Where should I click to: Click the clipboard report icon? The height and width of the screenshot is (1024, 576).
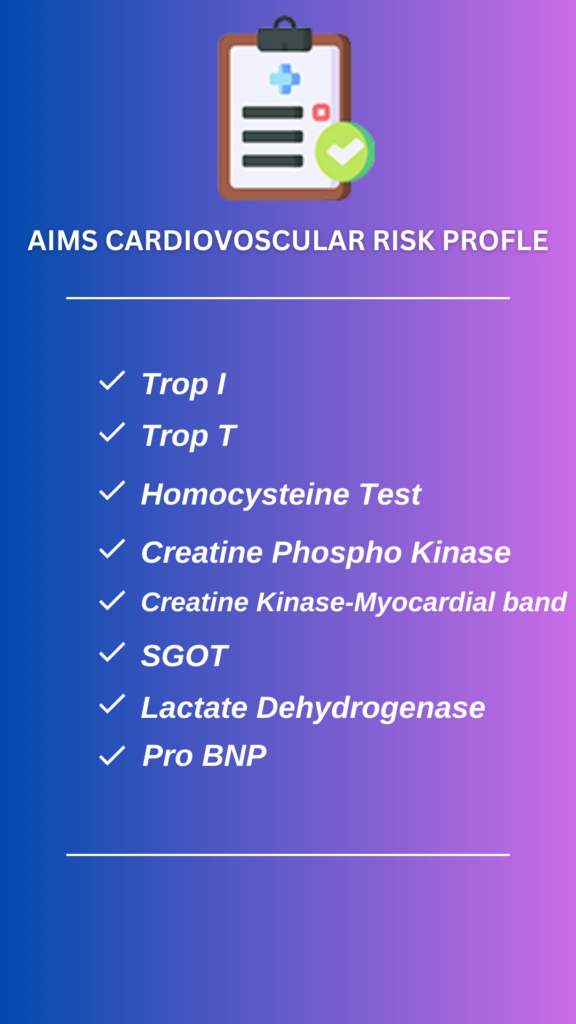point(296,108)
